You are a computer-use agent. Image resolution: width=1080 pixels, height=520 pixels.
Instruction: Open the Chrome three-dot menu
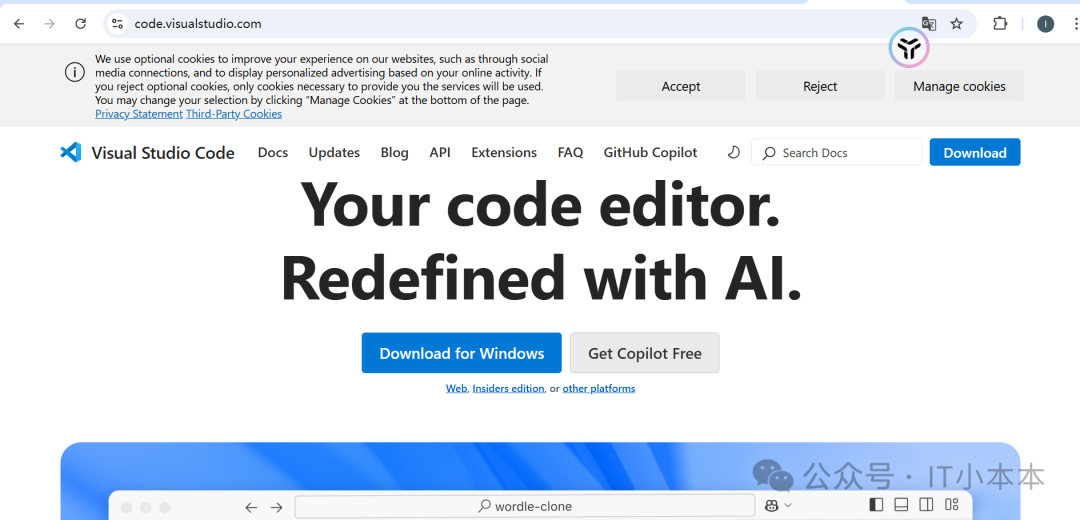point(1075,24)
